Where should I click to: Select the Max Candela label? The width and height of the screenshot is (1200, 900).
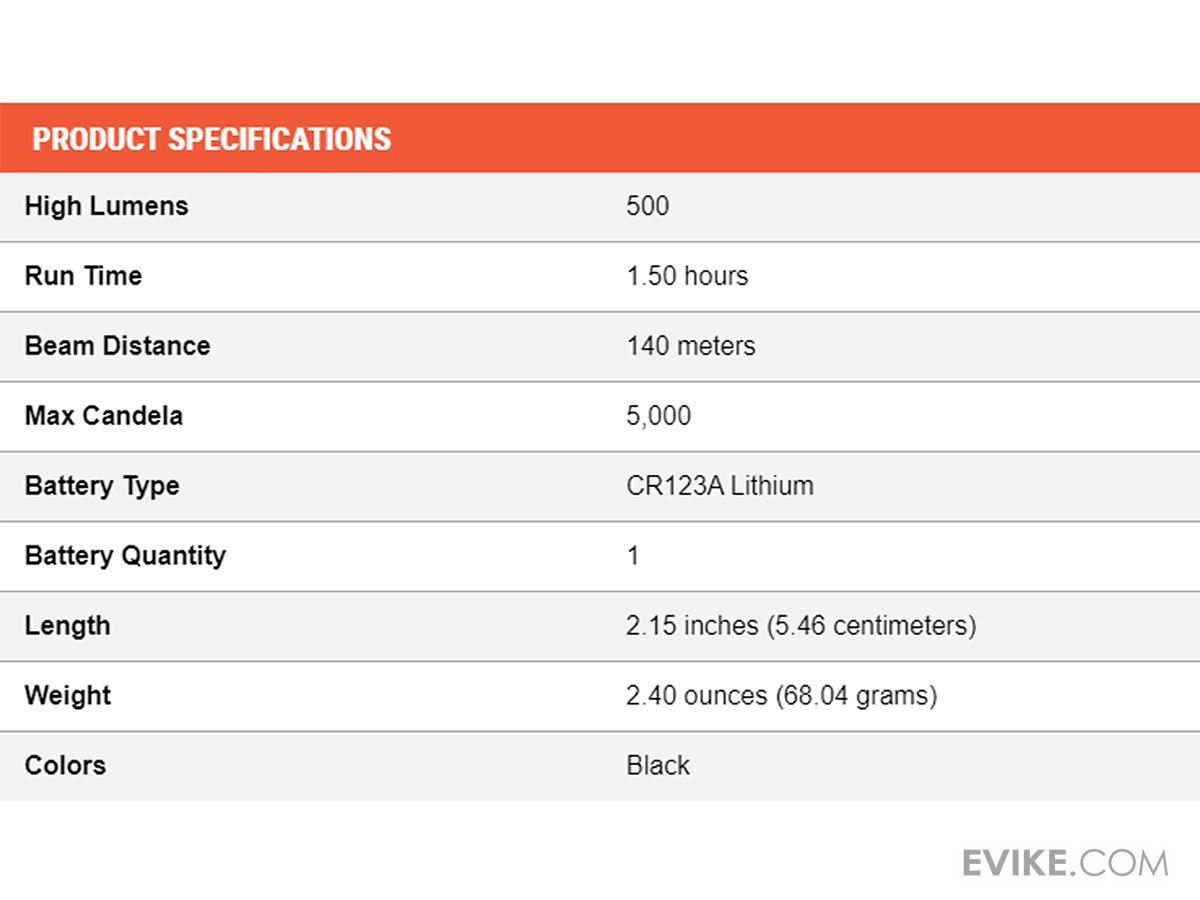tap(103, 416)
